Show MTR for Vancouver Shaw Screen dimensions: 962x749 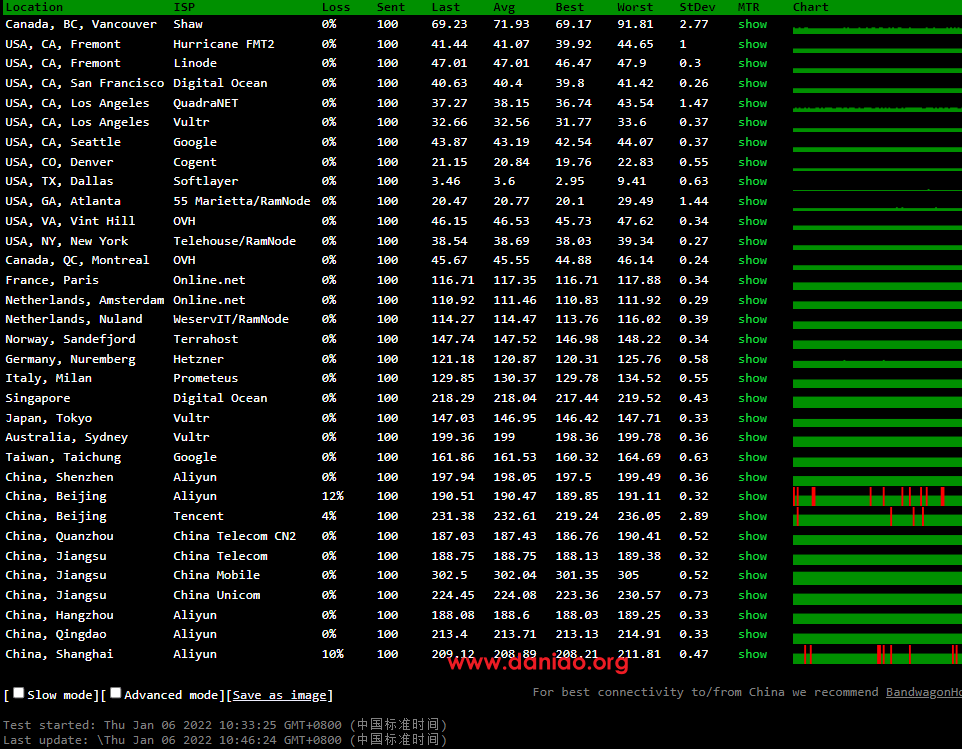pos(752,25)
